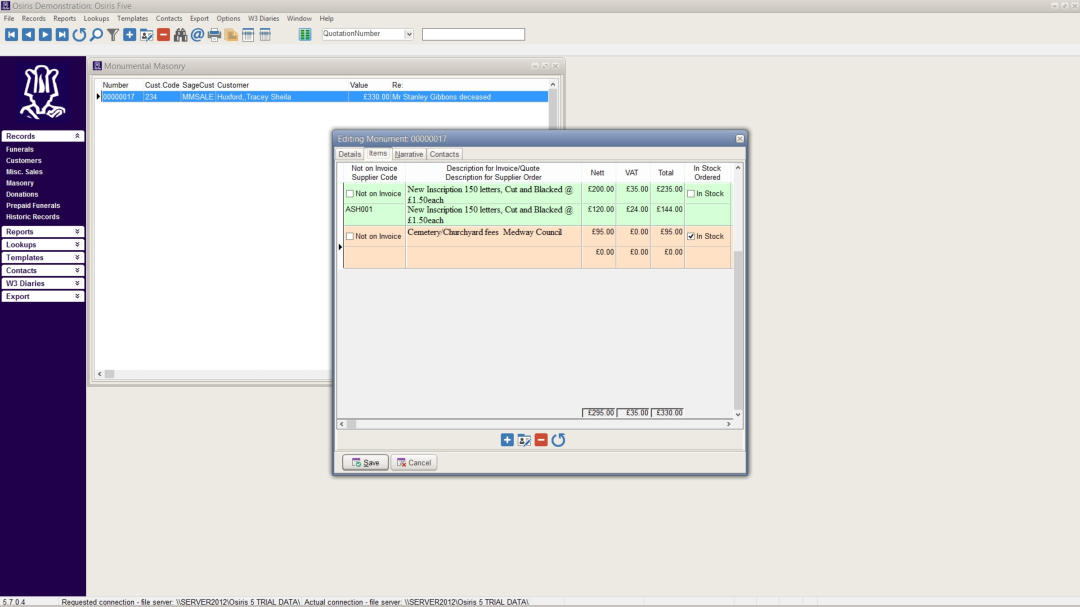Viewport: 1080px width, 607px height.
Task: Add new item with dialog plus icon
Action: (x=507, y=440)
